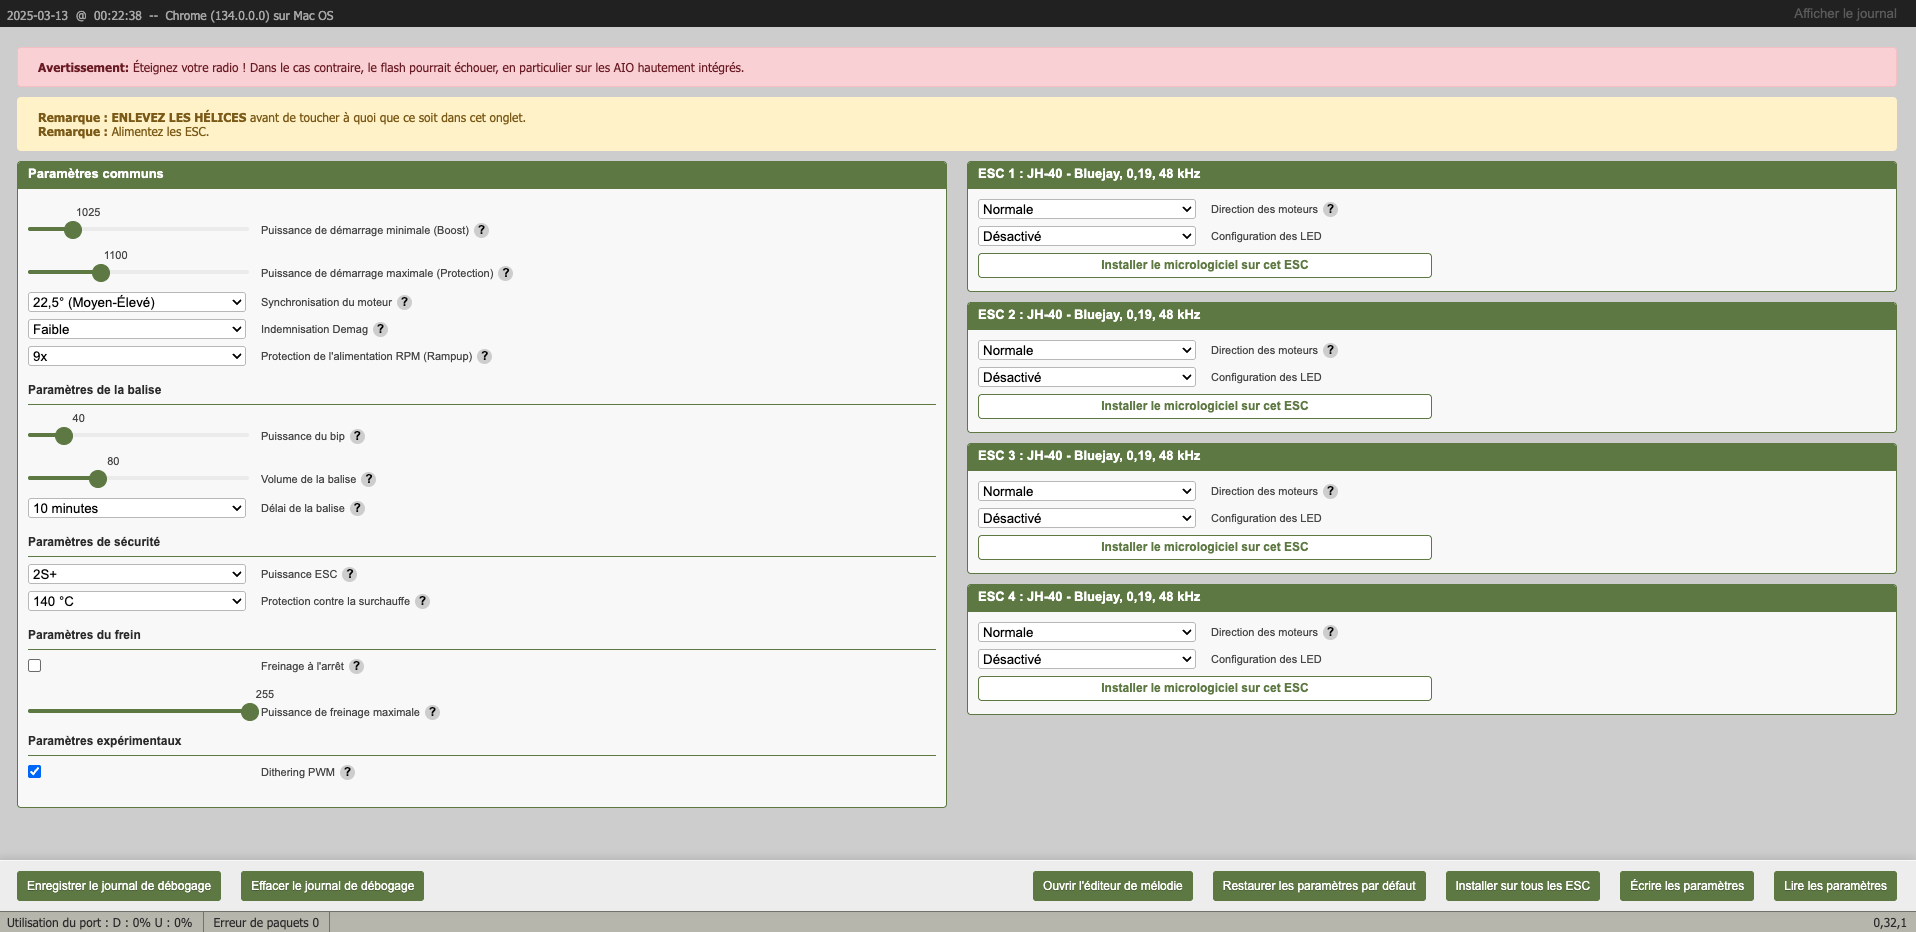Uncheck the Dithering PWM checkbox

[x=35, y=772]
